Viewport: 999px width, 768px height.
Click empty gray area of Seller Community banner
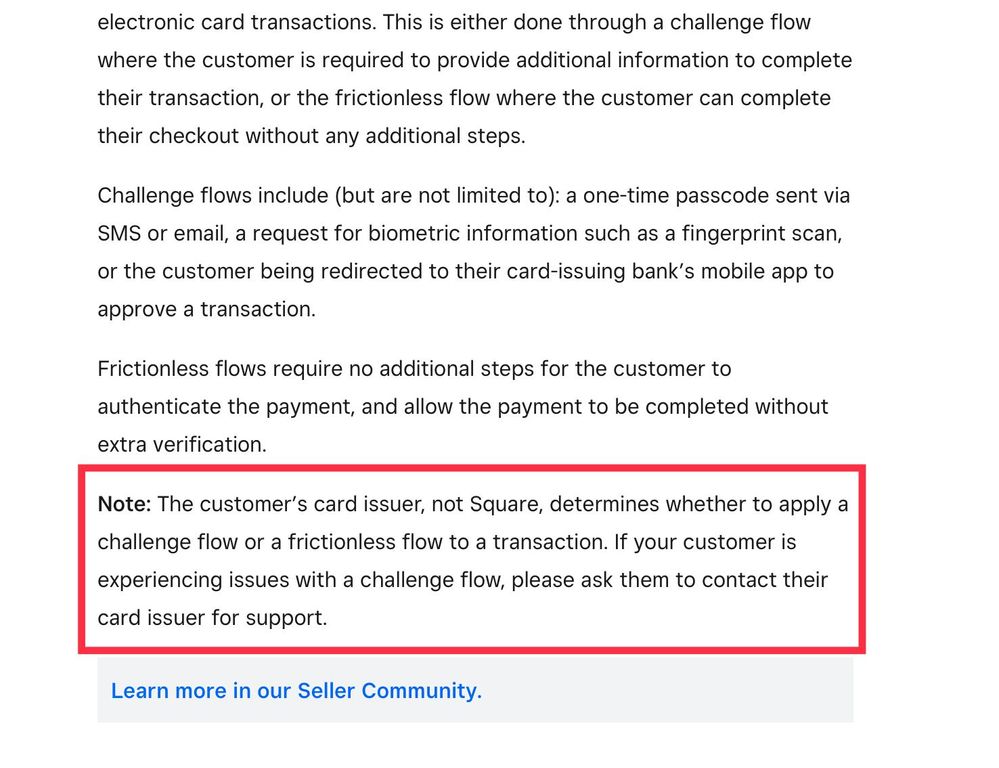click(x=680, y=691)
